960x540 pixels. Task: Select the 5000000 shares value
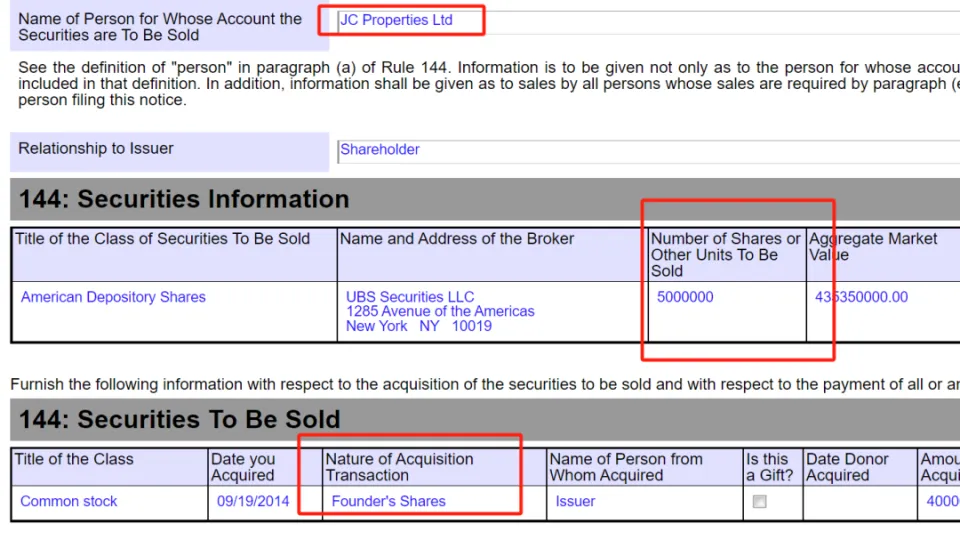tap(685, 297)
